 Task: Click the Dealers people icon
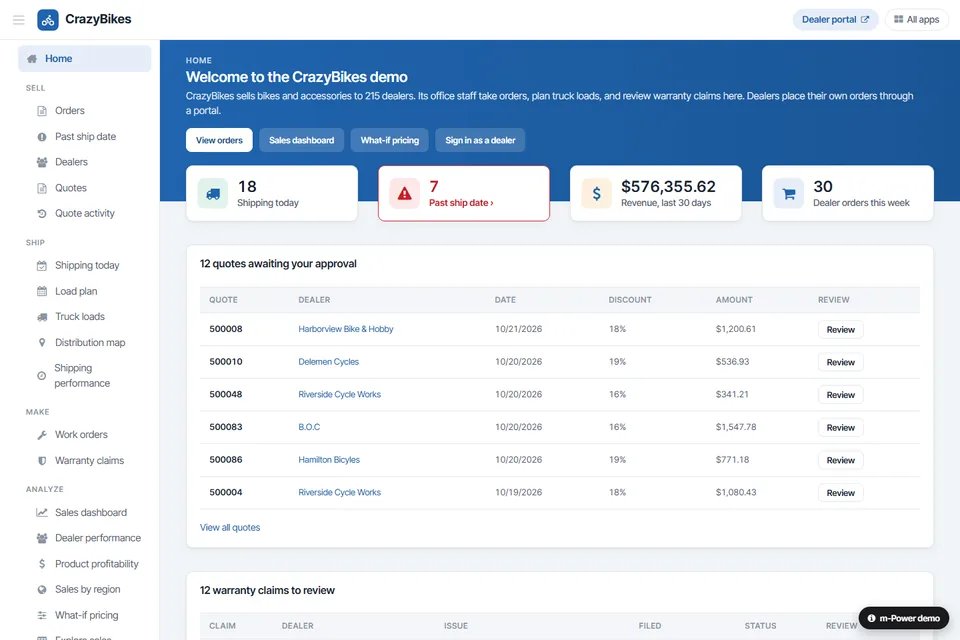42,162
